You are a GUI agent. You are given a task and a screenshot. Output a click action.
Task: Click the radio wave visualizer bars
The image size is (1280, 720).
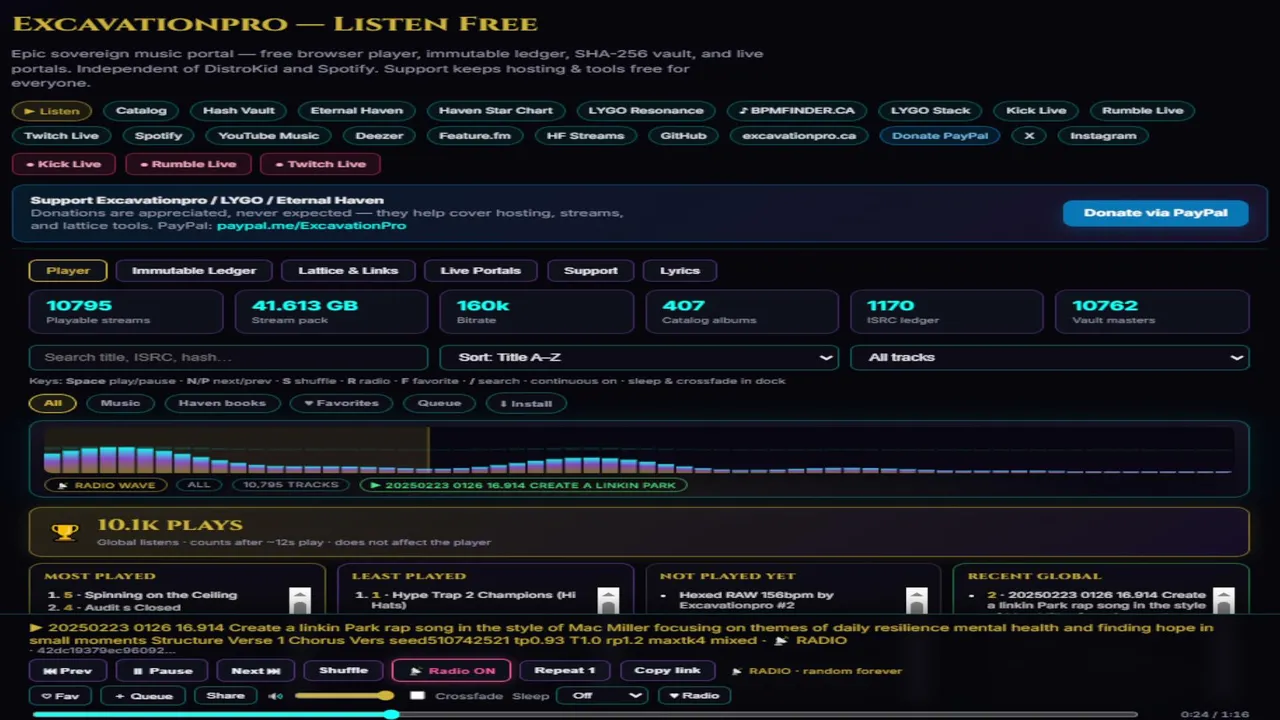(x=639, y=450)
